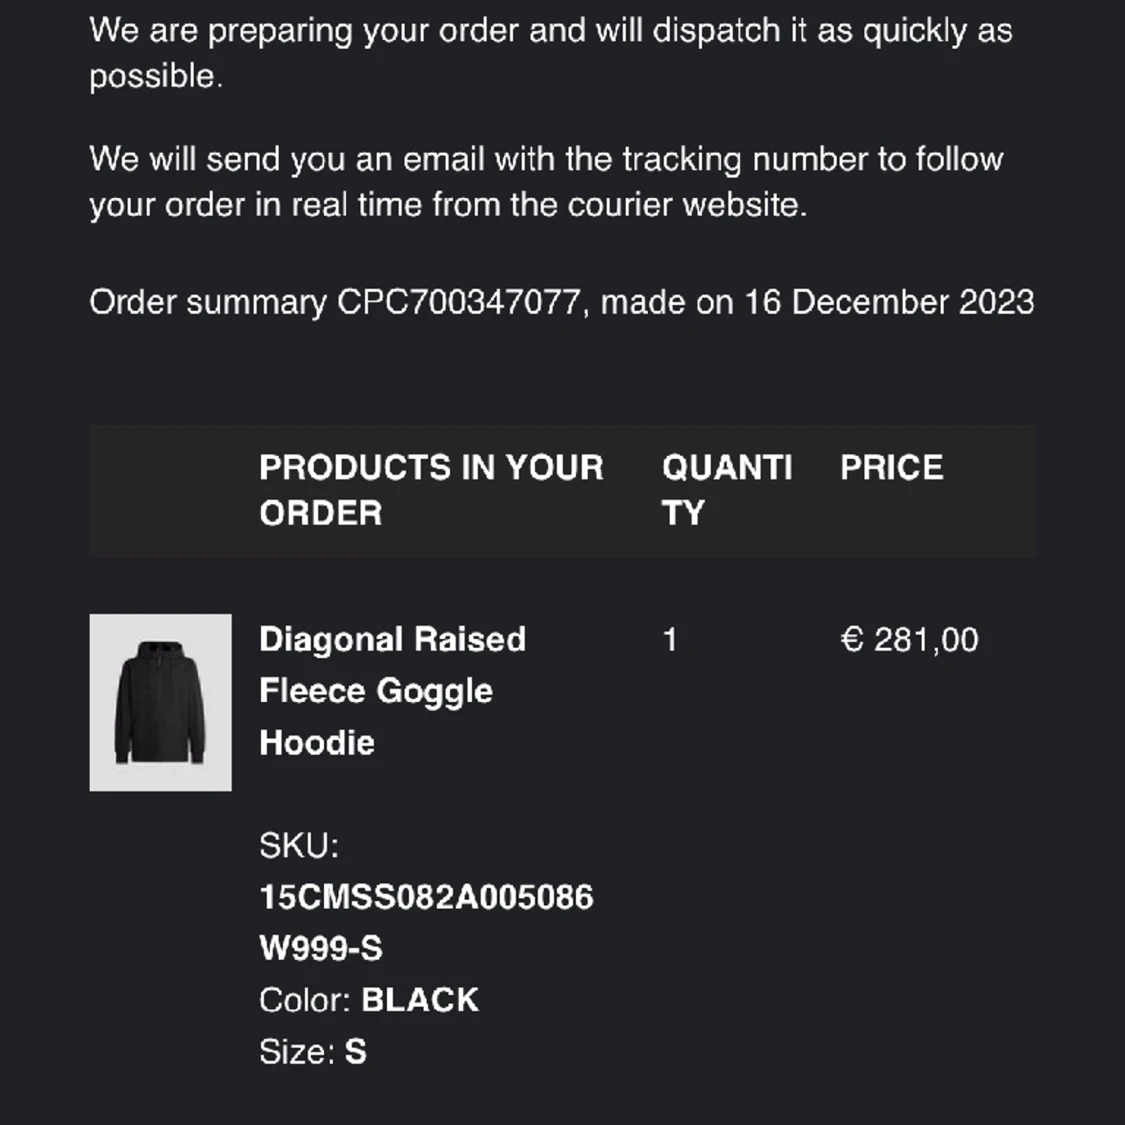This screenshot has height=1125, width=1125.
Task: Select the Color: BLACK label
Action: 369,999
